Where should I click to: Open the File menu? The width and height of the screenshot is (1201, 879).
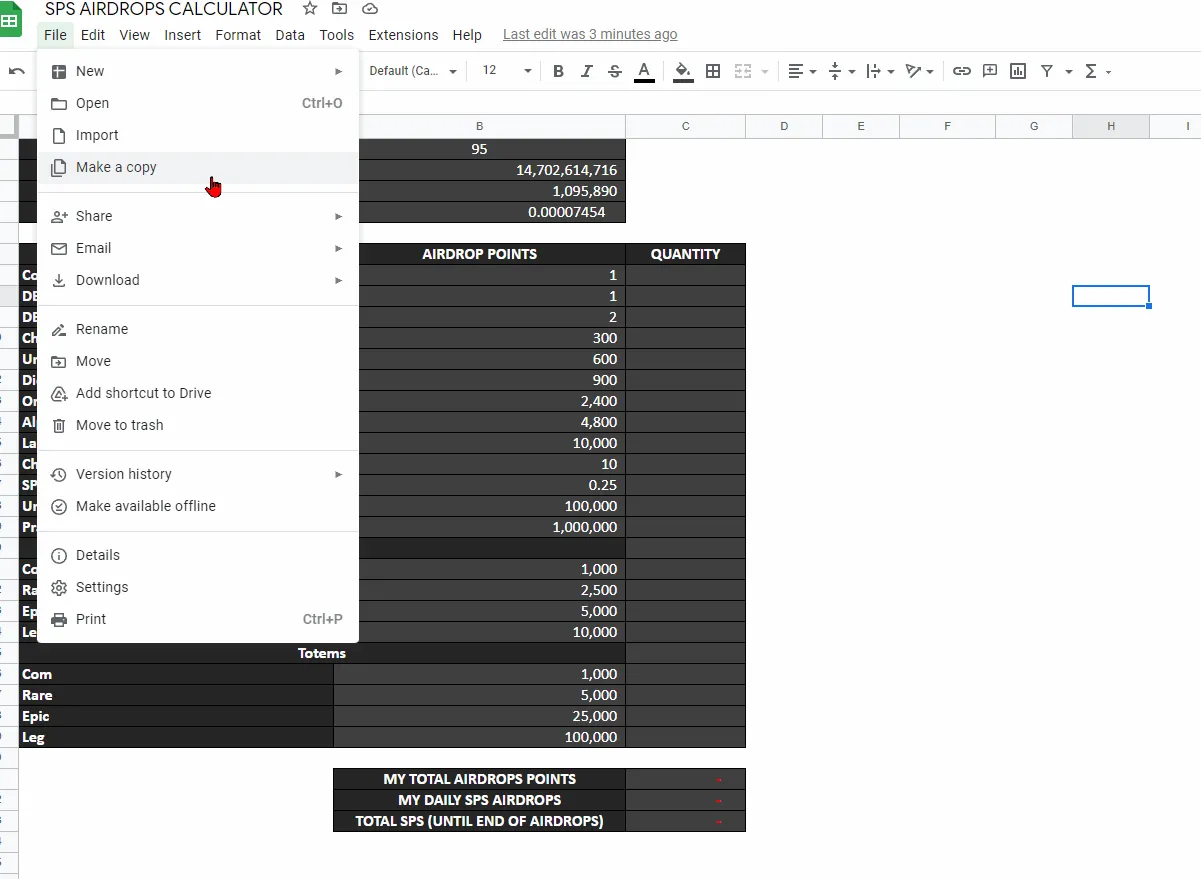55,35
